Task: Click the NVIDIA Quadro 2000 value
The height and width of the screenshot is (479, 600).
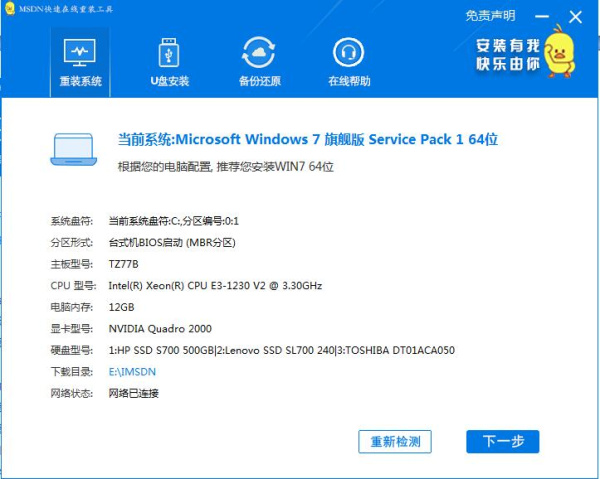Action: pos(160,329)
